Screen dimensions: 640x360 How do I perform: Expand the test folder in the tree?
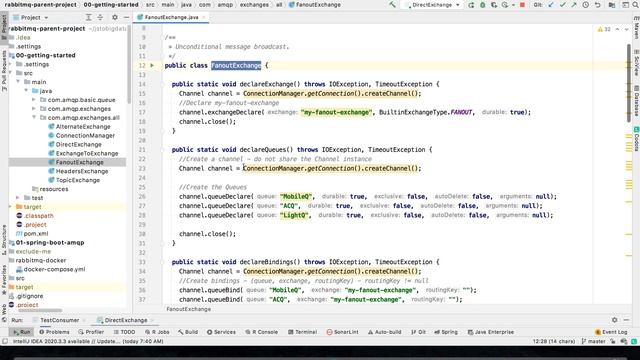[18, 198]
